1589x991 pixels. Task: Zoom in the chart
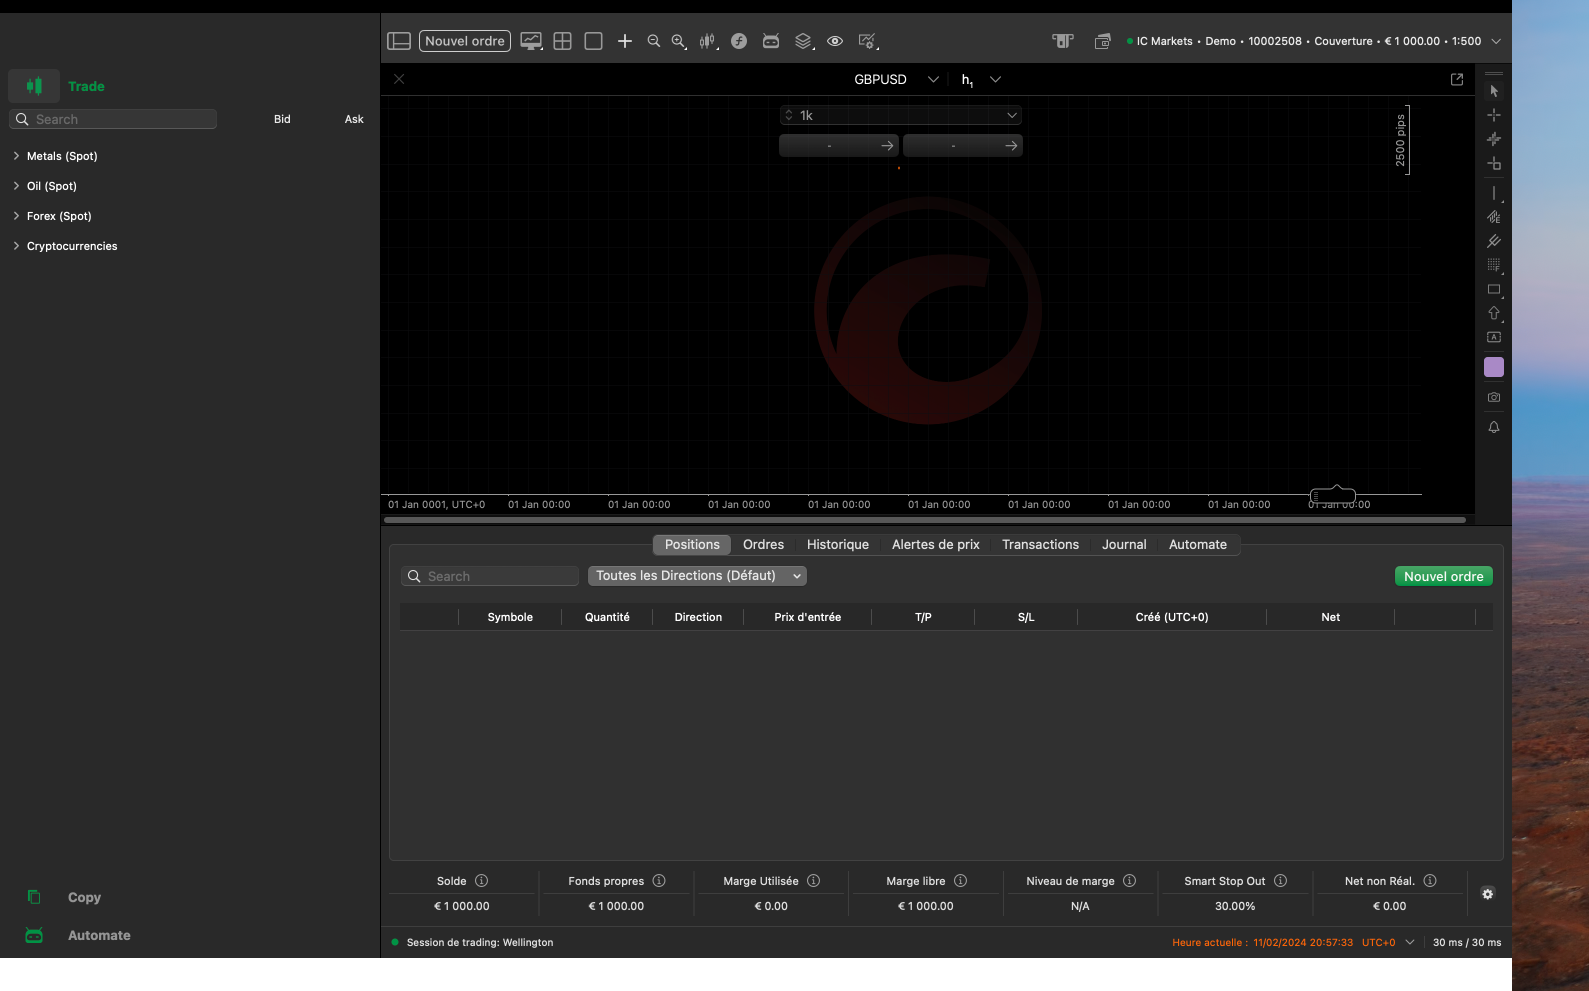point(679,41)
